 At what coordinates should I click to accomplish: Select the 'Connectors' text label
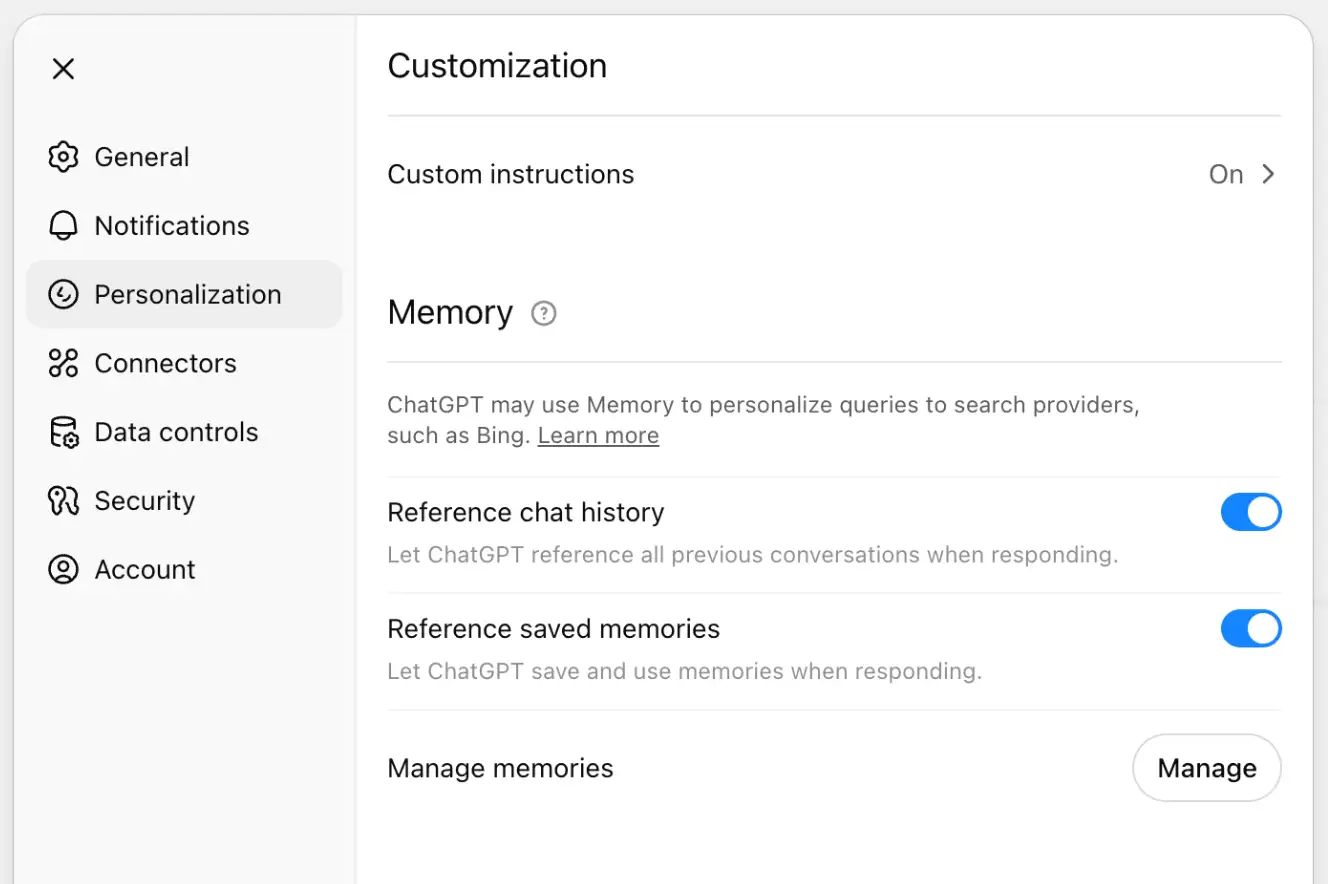tap(165, 363)
